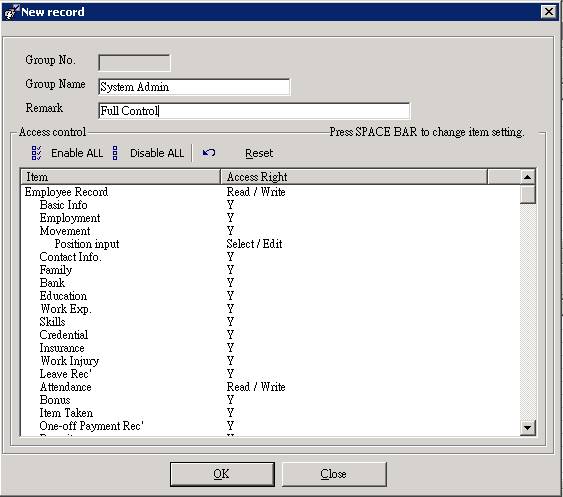The height and width of the screenshot is (497, 563).
Task: Click the list scrollbar down arrow
Action: tap(527, 428)
